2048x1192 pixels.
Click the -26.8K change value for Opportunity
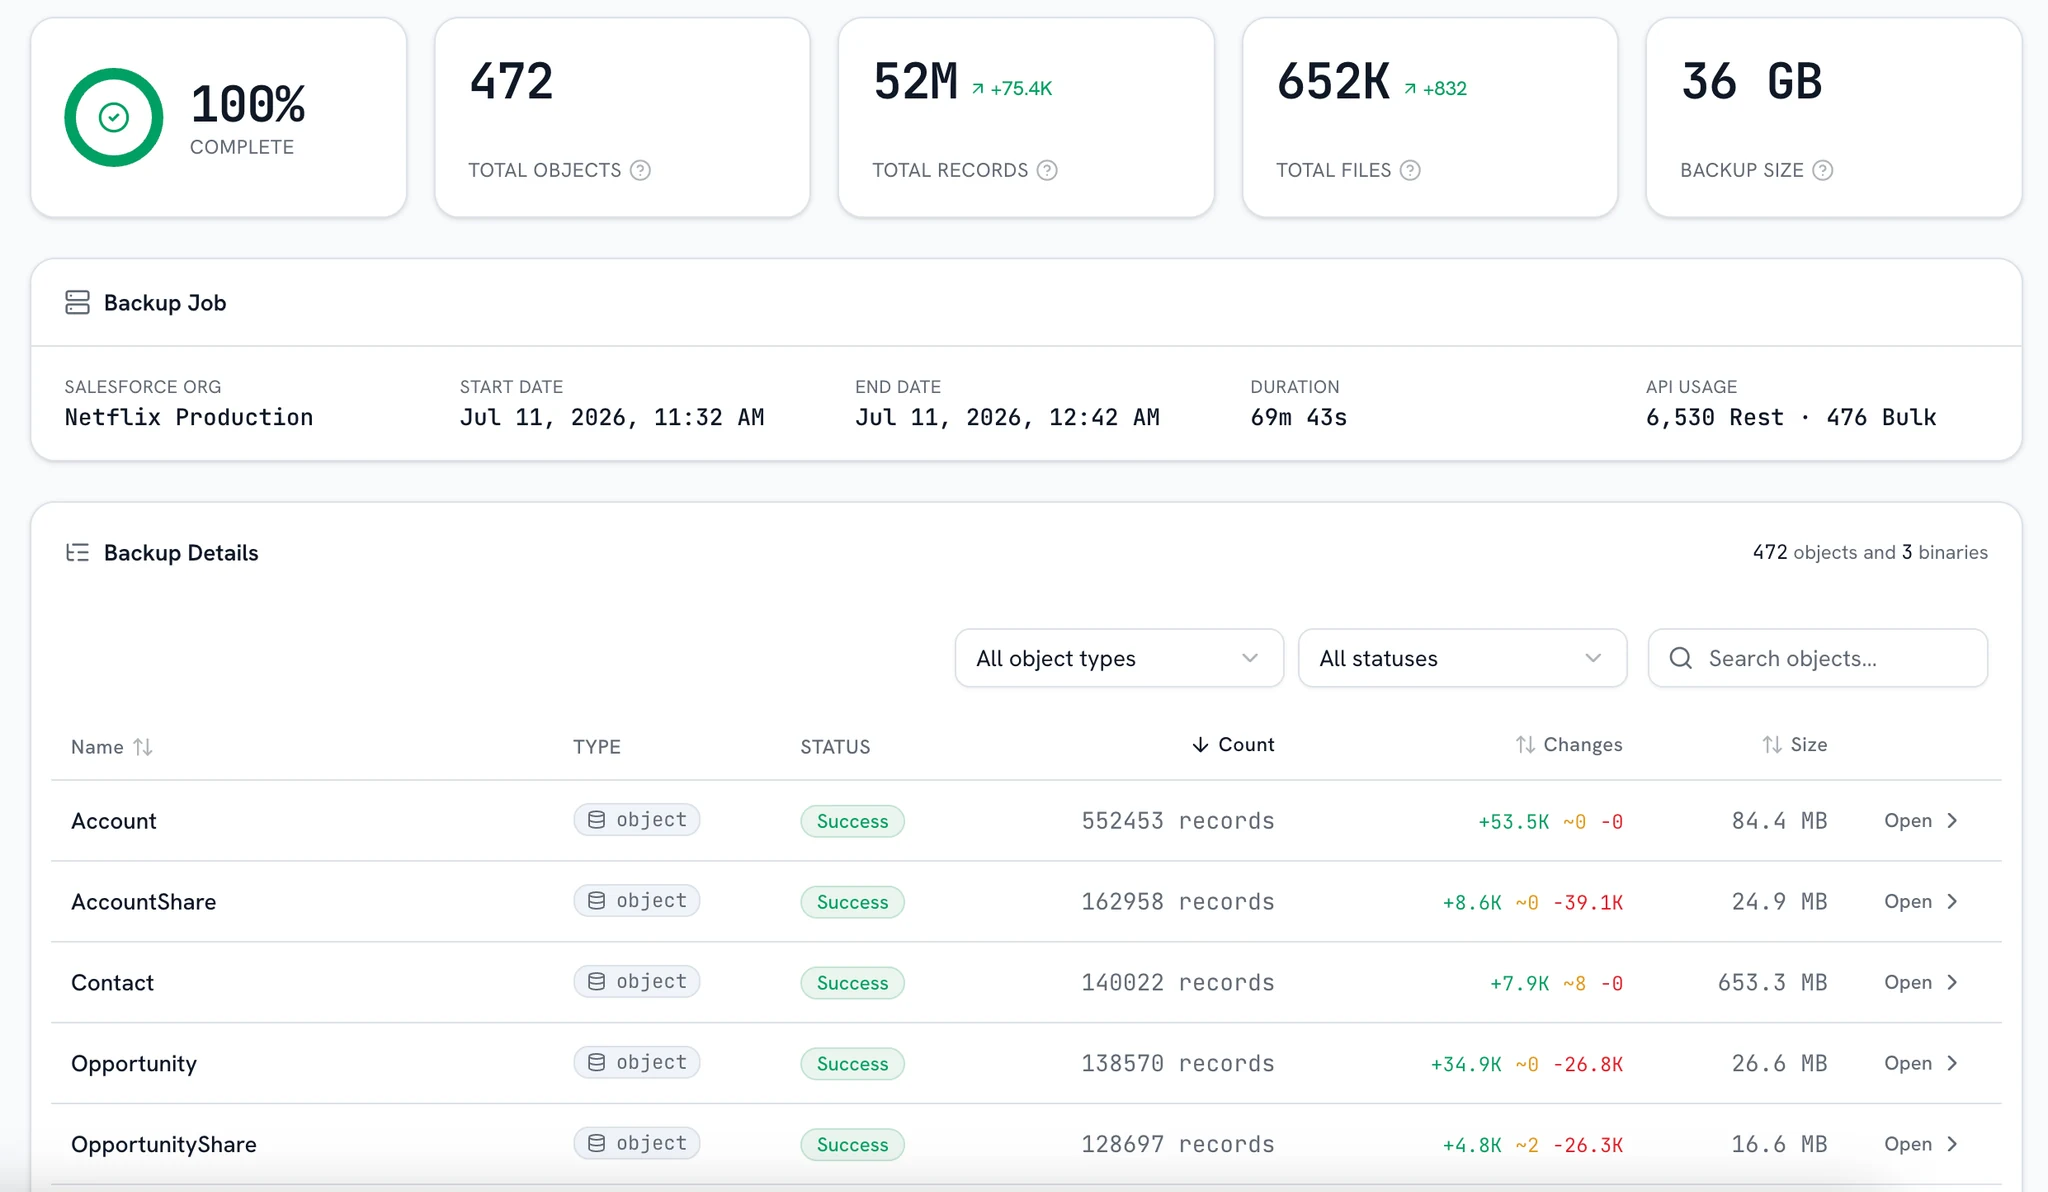[1588, 1064]
